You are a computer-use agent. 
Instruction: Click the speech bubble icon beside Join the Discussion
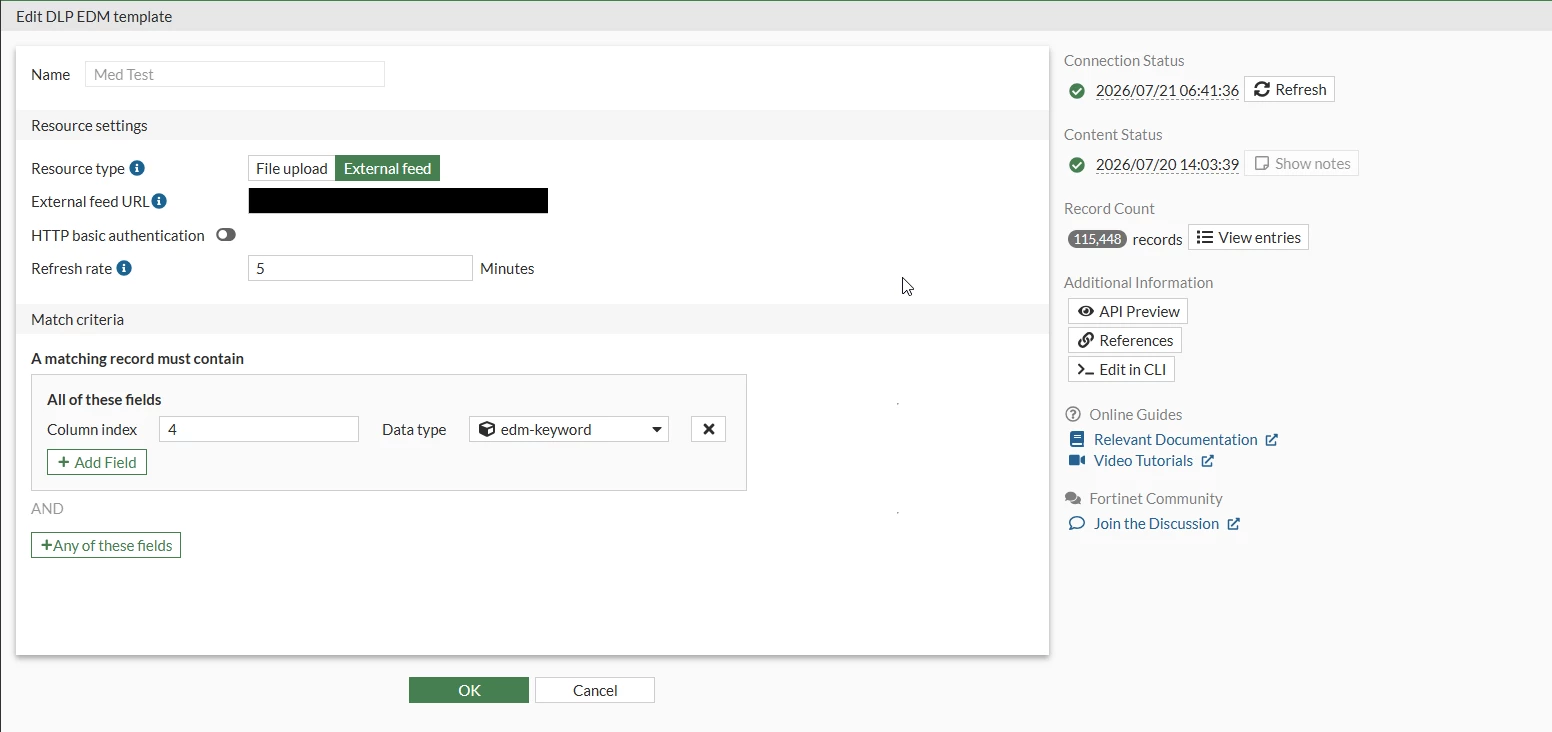click(x=1077, y=523)
